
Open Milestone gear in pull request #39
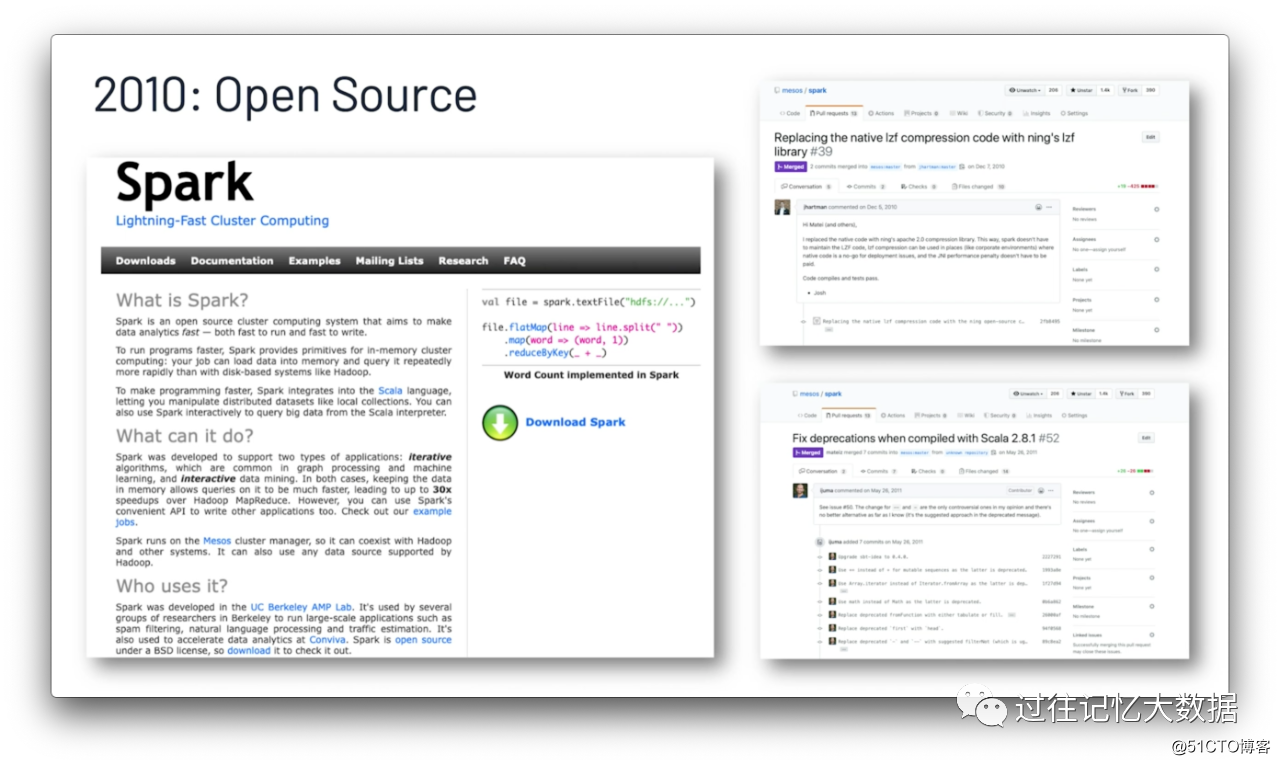point(1157,330)
